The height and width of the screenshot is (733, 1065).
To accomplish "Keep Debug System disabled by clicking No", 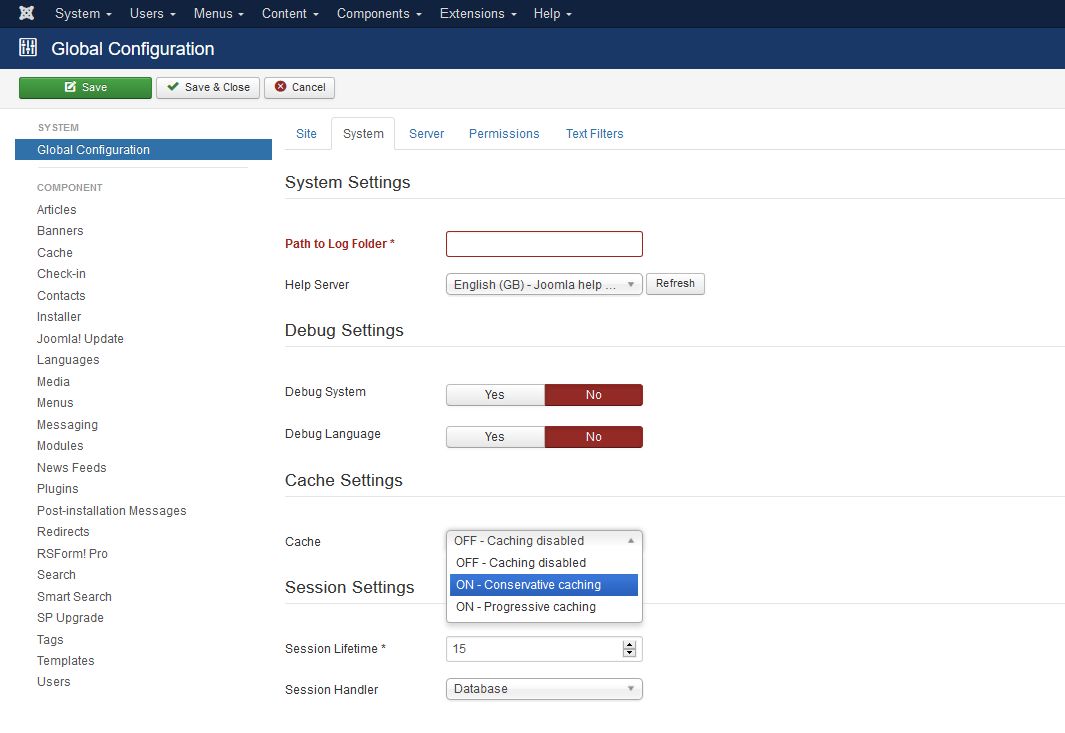I will tap(593, 394).
